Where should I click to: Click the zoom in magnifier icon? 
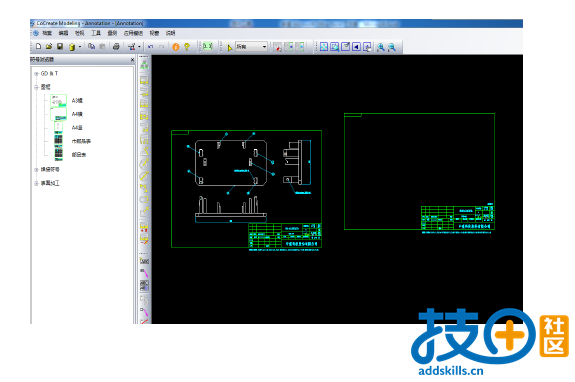click(381, 47)
